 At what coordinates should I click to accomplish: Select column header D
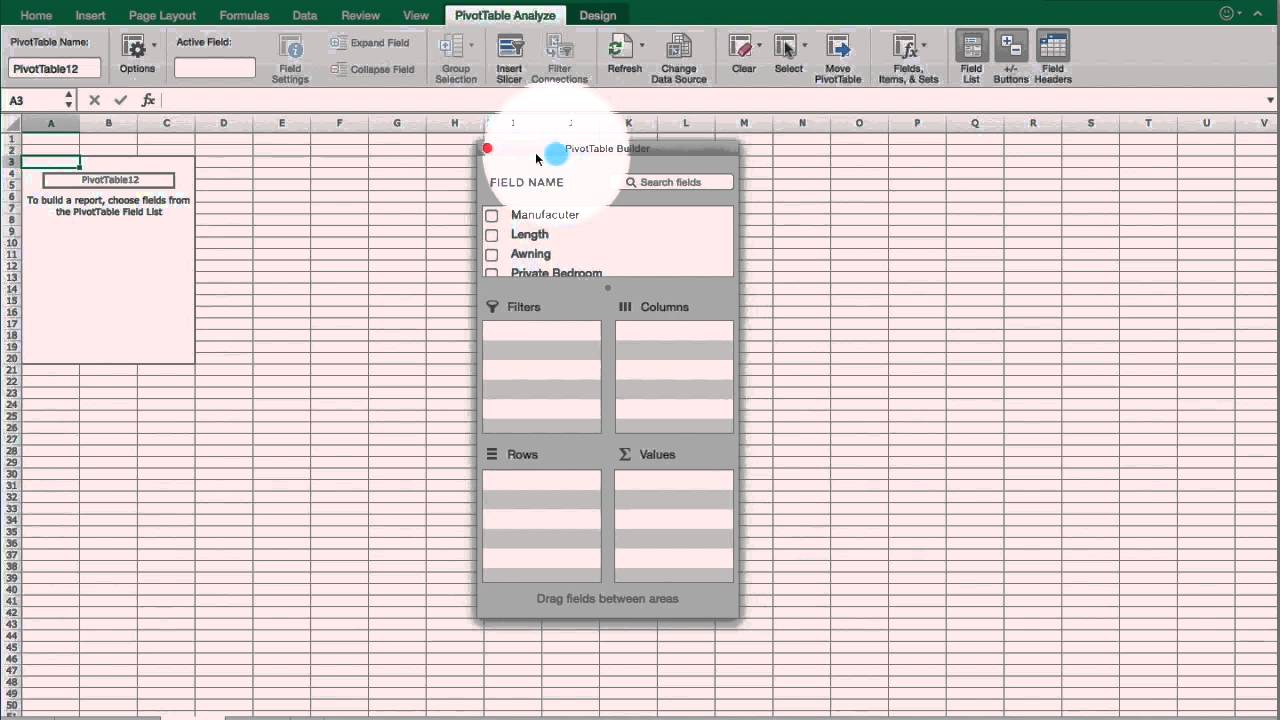224,123
